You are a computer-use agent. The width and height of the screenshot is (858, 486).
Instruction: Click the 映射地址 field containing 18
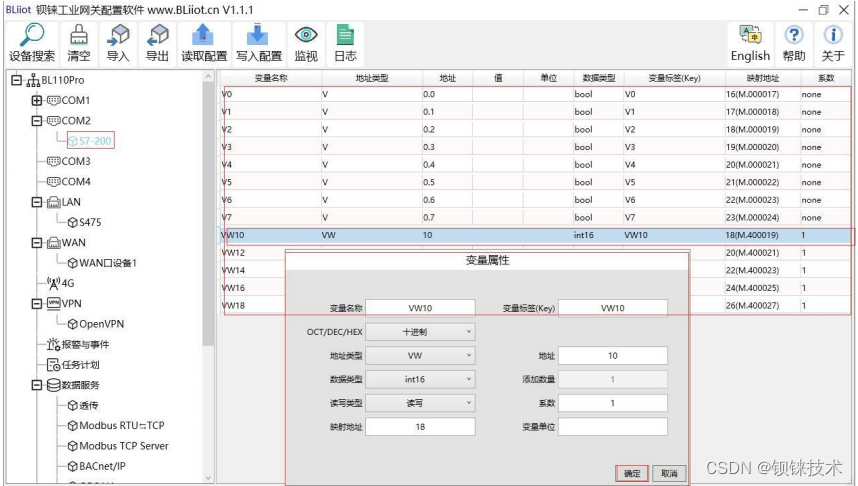[x=420, y=427]
